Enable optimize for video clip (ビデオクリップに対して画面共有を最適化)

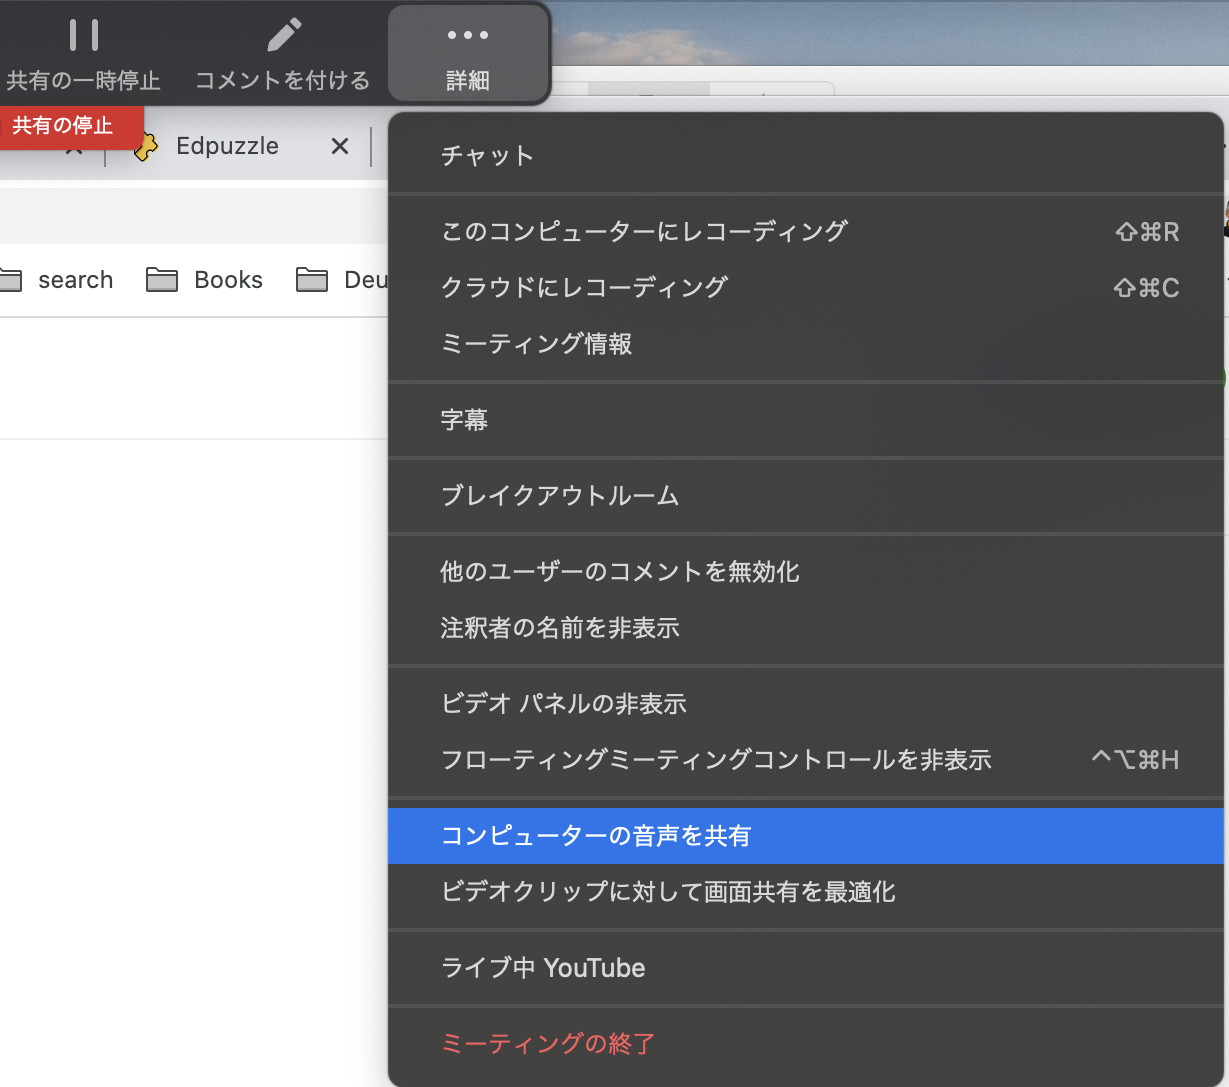point(668,892)
